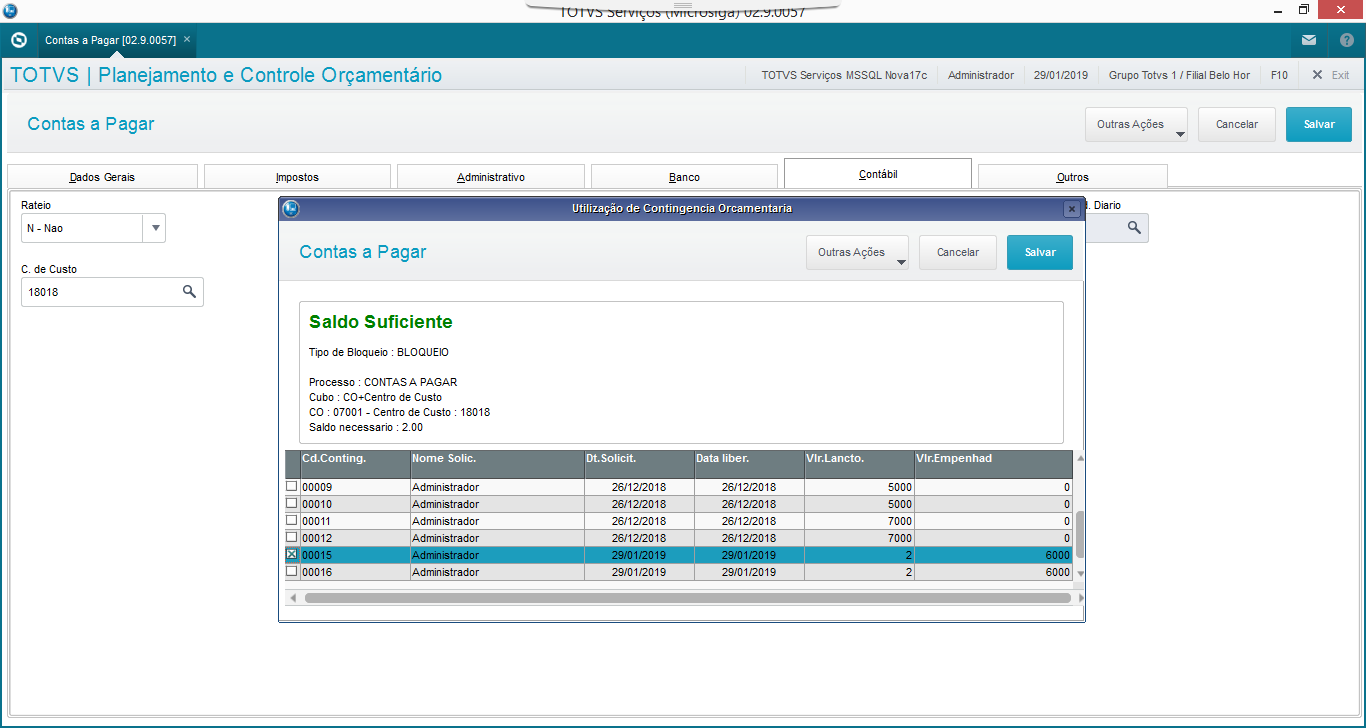Screen dimensions: 1366x728
Task: Check the box for contingency 00012
Action: [x=292, y=537]
